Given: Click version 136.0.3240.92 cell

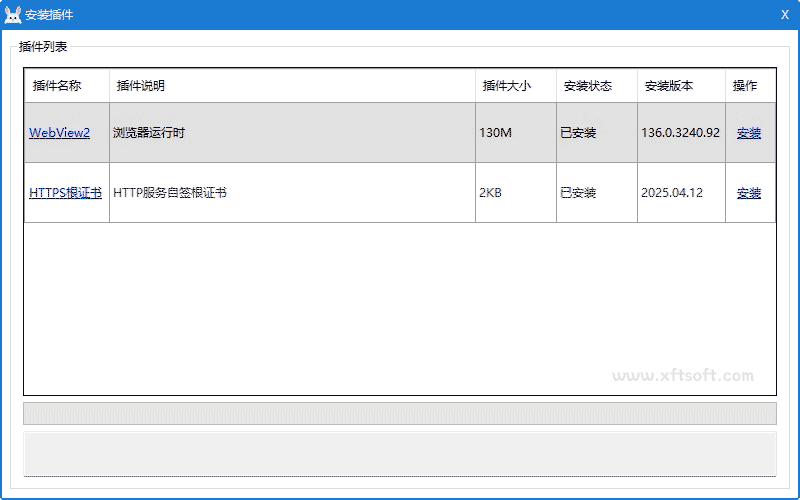Looking at the screenshot, I should [x=682, y=133].
